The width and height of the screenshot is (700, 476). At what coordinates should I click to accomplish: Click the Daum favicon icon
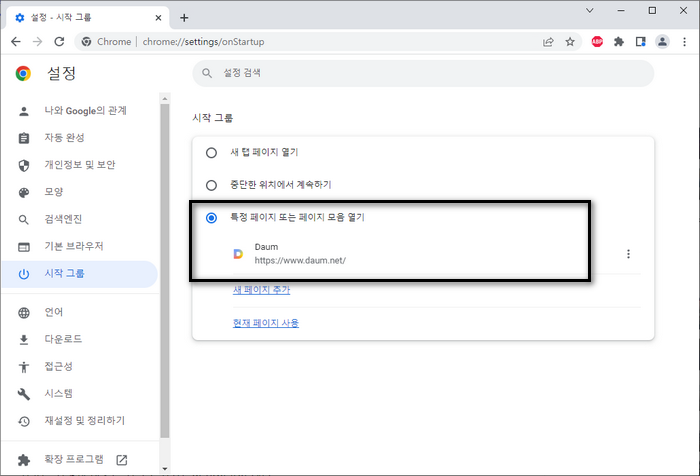[x=238, y=254]
